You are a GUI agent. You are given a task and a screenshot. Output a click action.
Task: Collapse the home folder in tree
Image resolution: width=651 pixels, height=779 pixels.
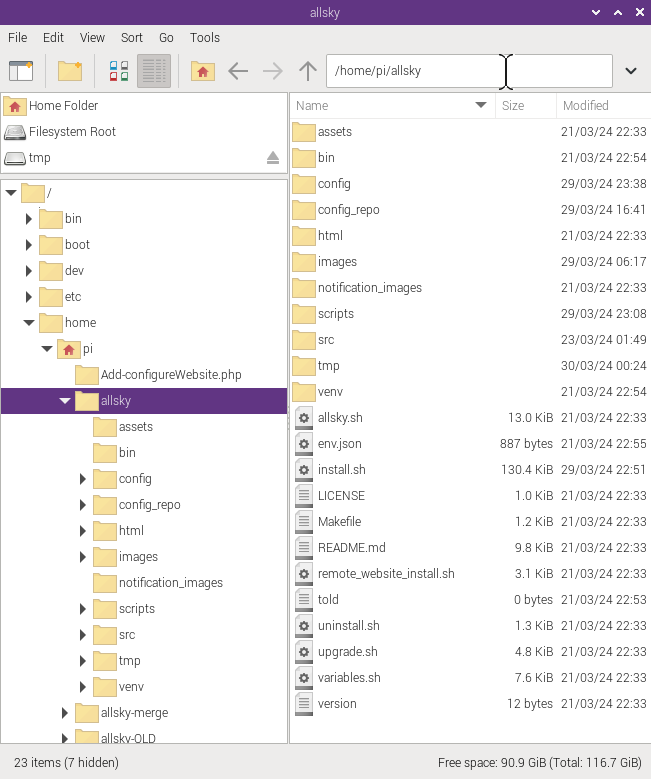pyautogui.click(x=29, y=322)
